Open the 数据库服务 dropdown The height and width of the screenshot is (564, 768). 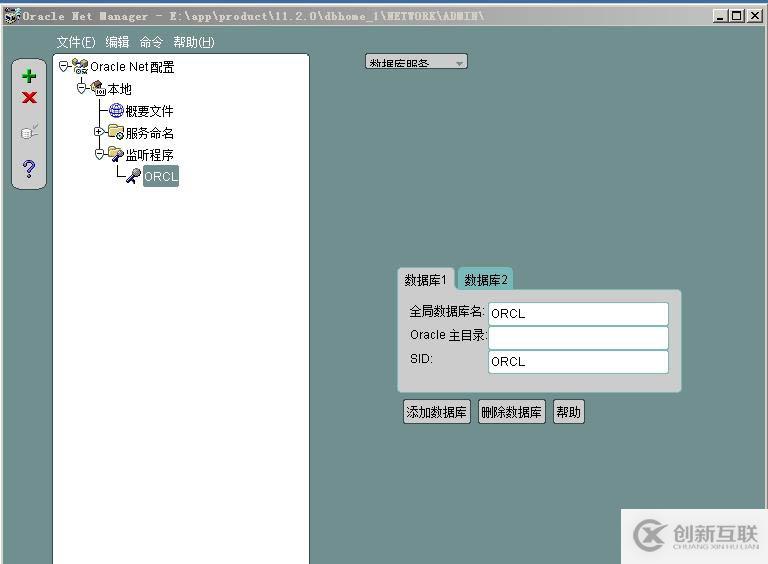416,62
